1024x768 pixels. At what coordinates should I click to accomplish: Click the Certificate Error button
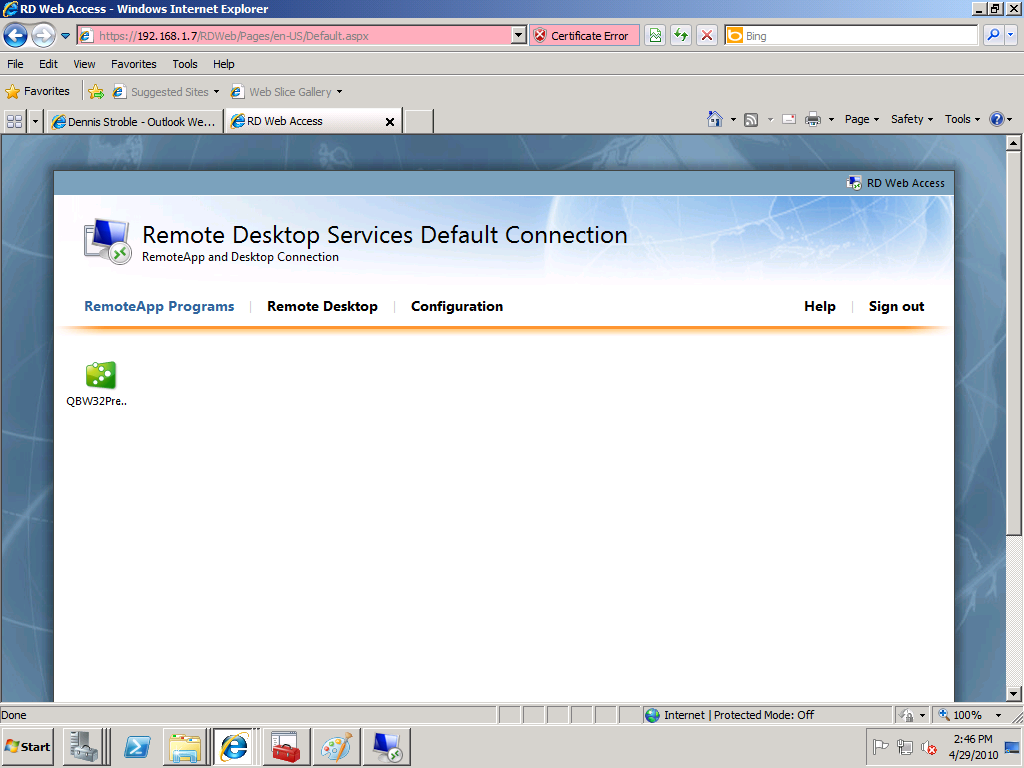pyautogui.click(x=584, y=35)
